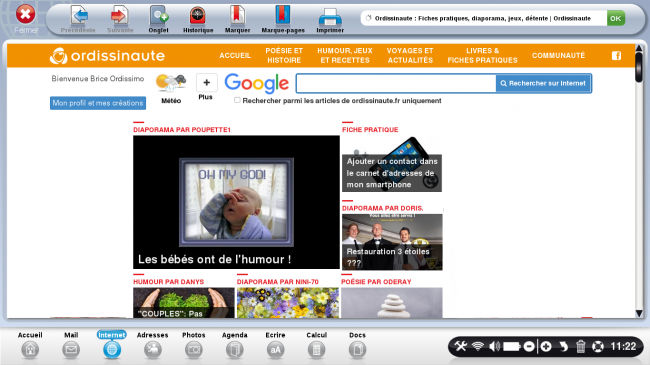This screenshot has height=365, width=650.
Task: Click Rechercher sur Internet button
Action: (x=543, y=83)
